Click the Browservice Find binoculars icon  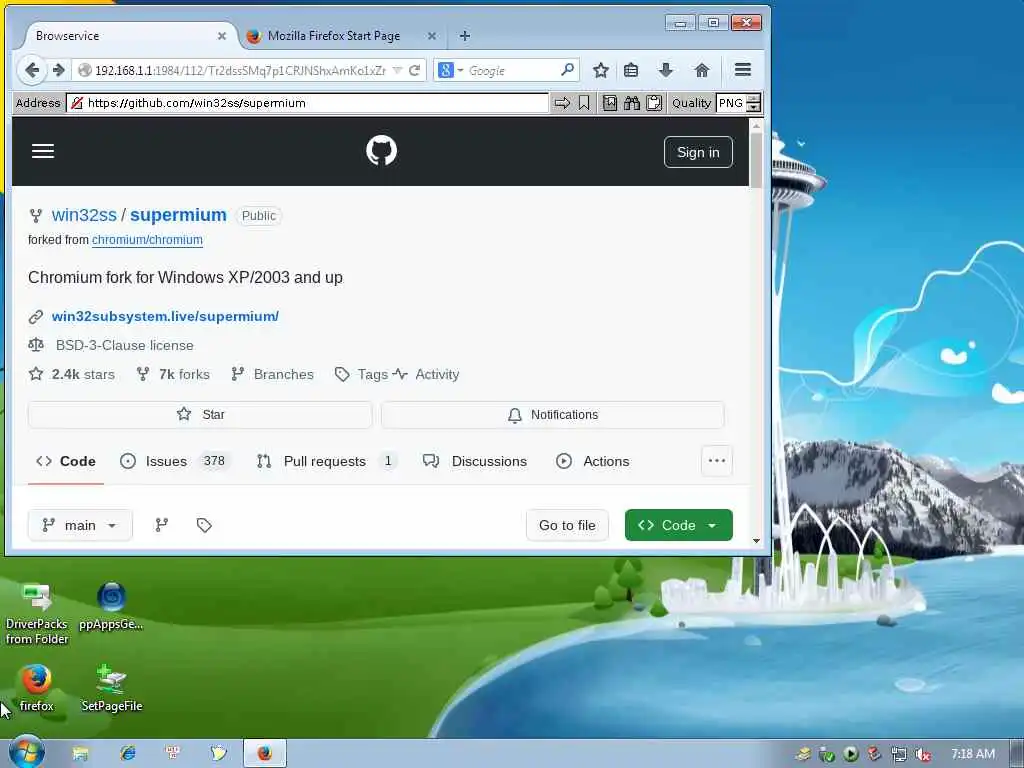point(632,103)
